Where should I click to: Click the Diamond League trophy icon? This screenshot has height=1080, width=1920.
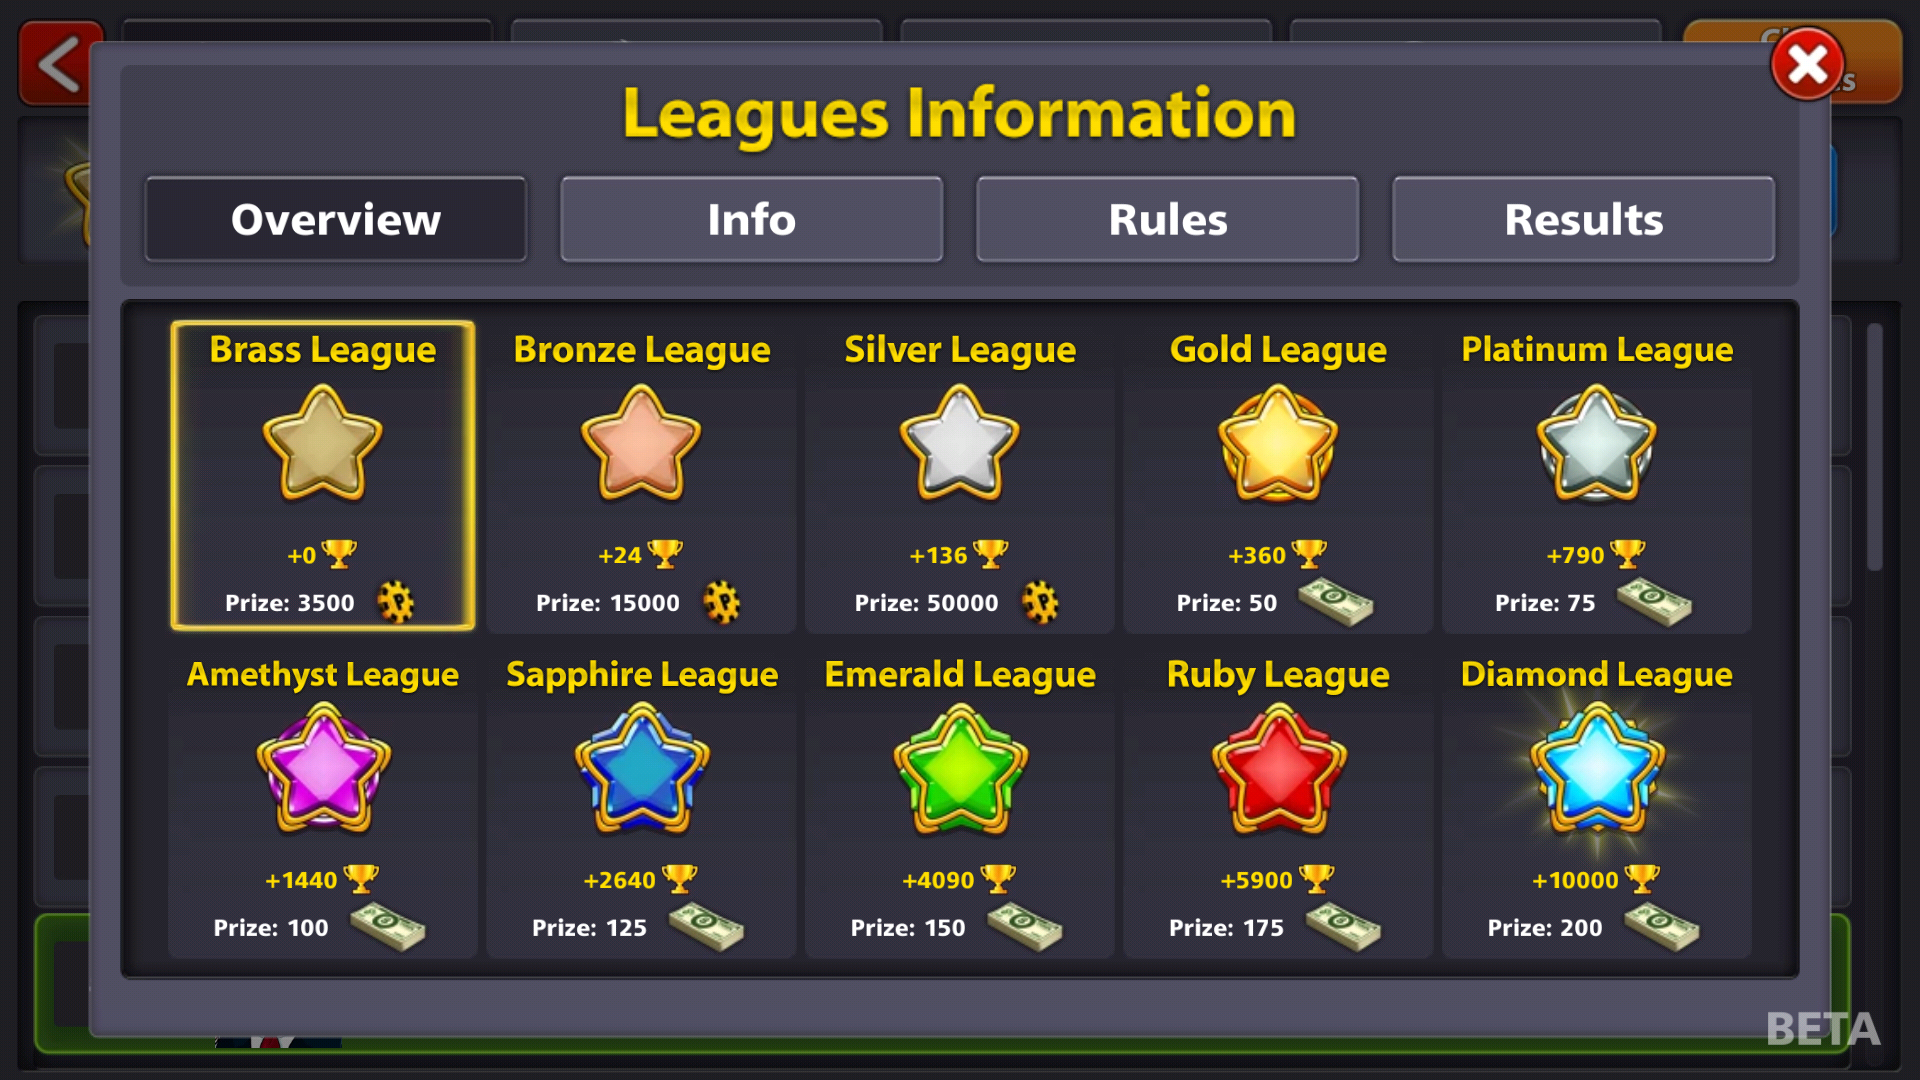1641,879
